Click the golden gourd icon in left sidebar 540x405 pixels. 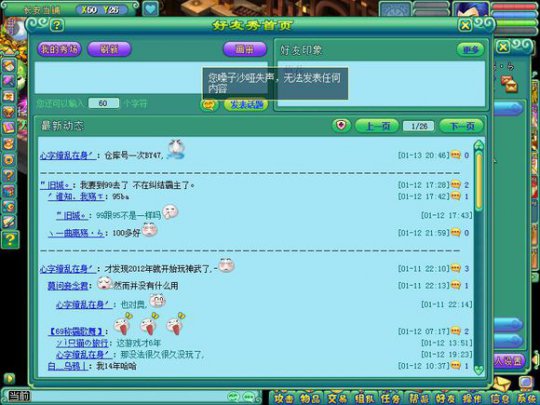(x=9, y=143)
